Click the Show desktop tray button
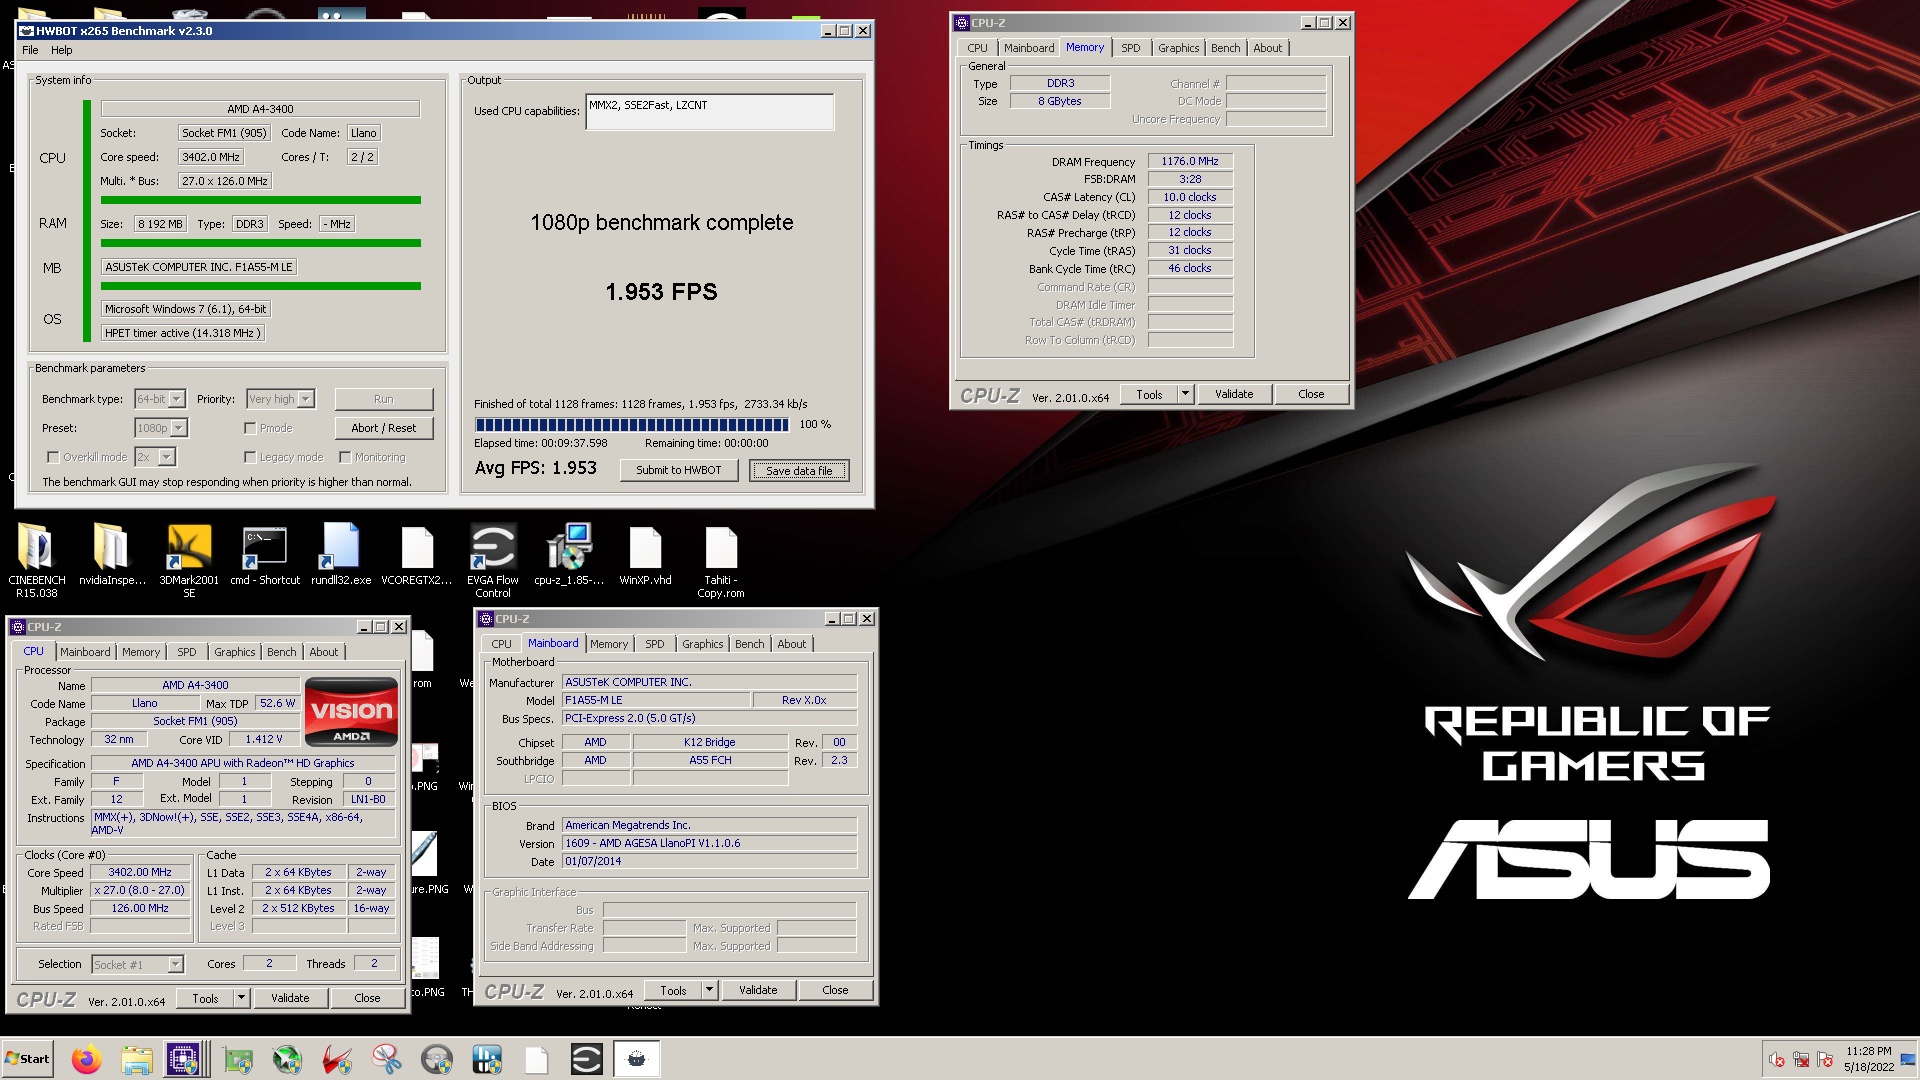The width and height of the screenshot is (1920, 1080). (1908, 1059)
